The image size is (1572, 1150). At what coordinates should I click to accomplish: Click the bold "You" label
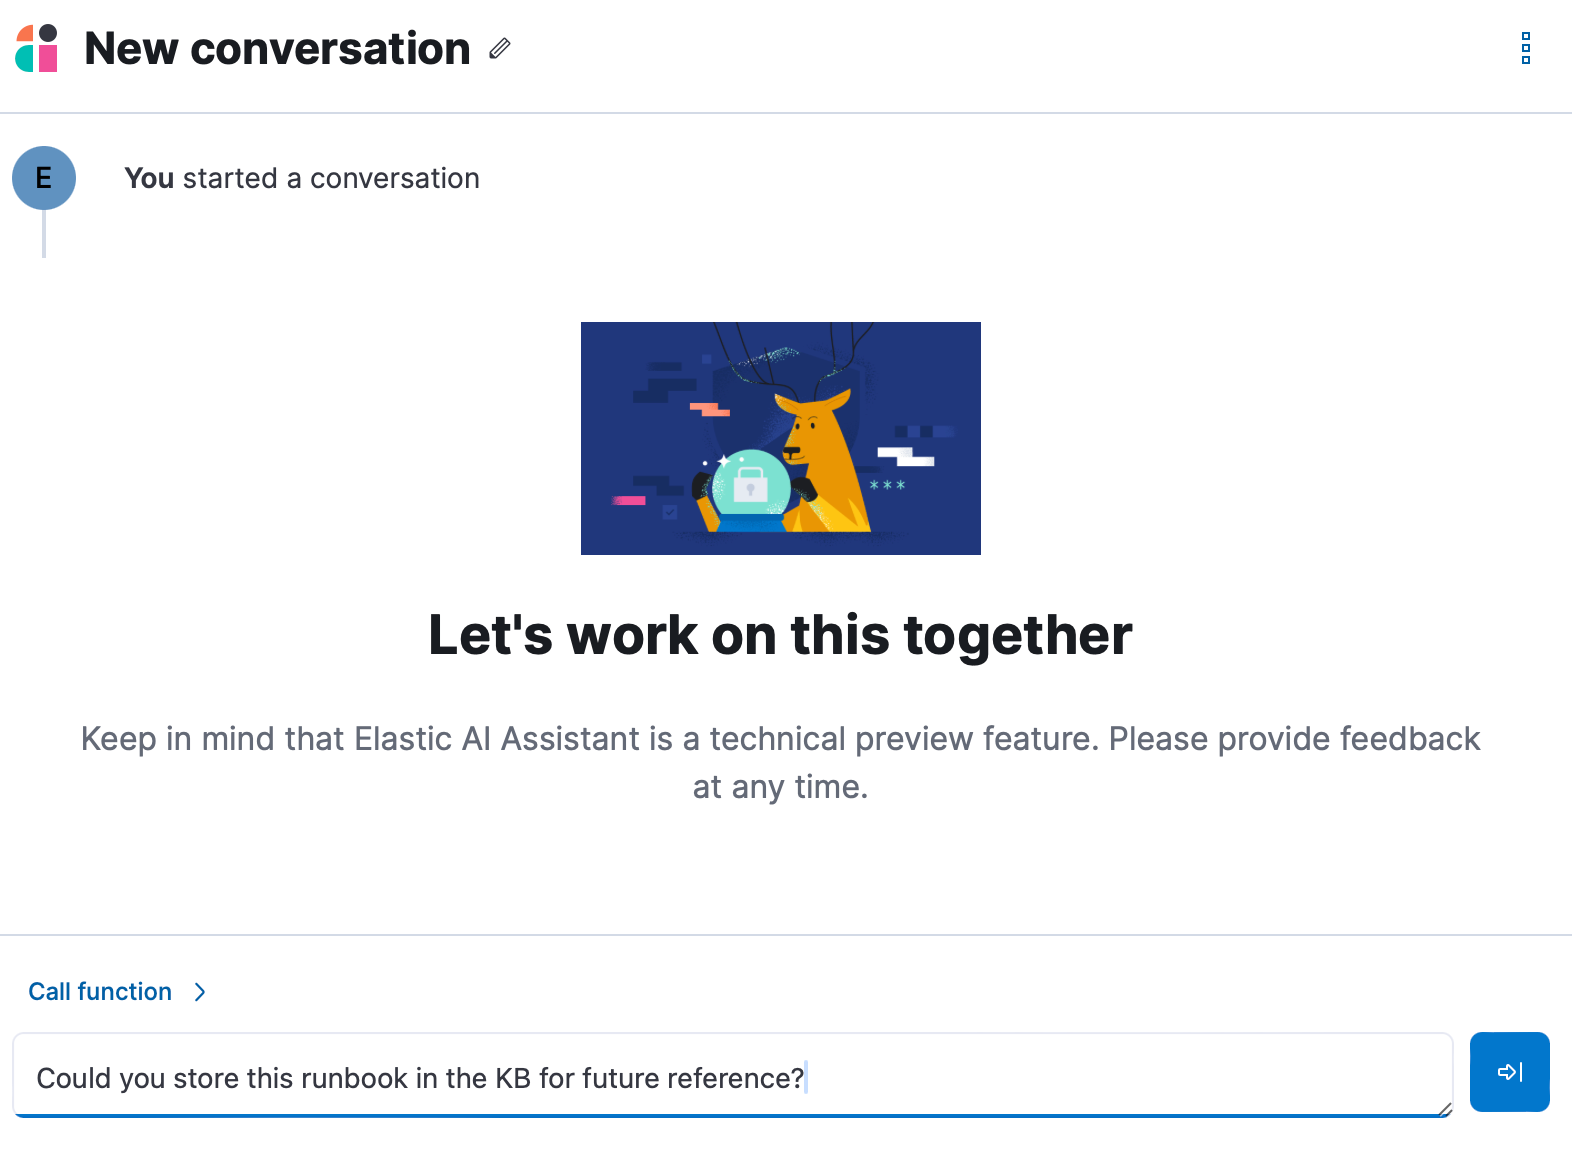coord(149,178)
